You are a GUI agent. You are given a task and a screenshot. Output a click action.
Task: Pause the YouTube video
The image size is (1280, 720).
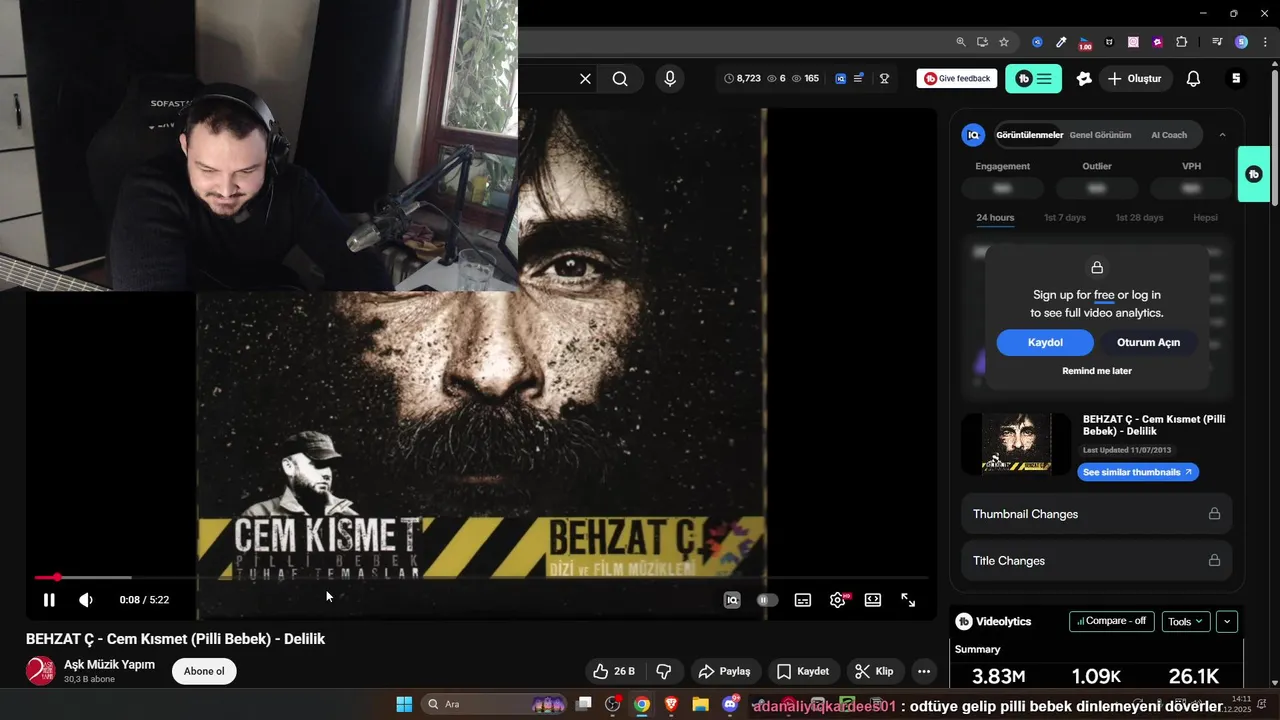point(49,600)
